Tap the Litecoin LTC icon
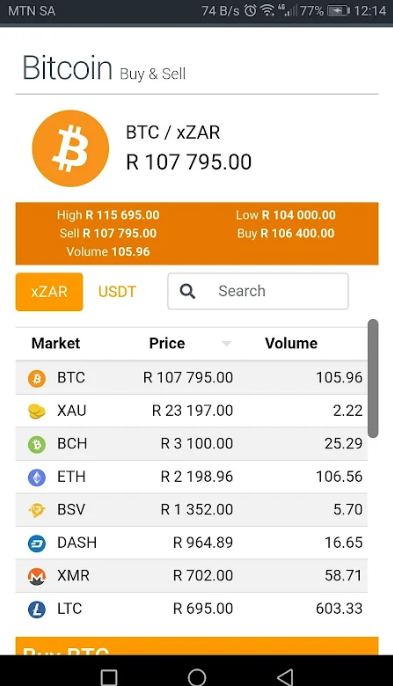Image resolution: width=393 pixels, height=686 pixels. [x=37, y=609]
